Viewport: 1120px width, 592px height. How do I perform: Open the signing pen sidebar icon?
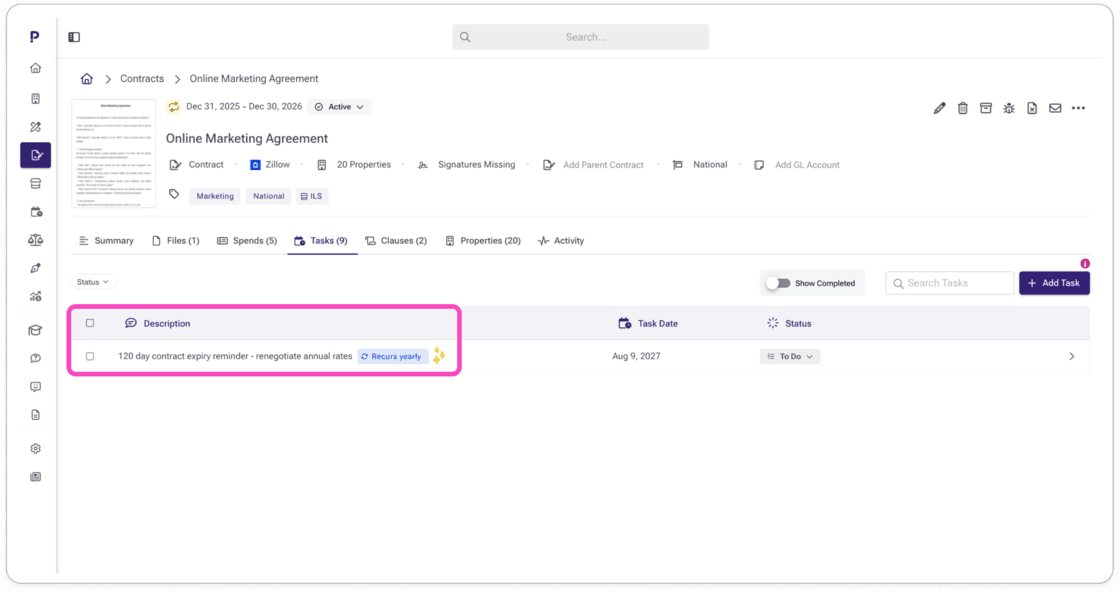(x=35, y=269)
